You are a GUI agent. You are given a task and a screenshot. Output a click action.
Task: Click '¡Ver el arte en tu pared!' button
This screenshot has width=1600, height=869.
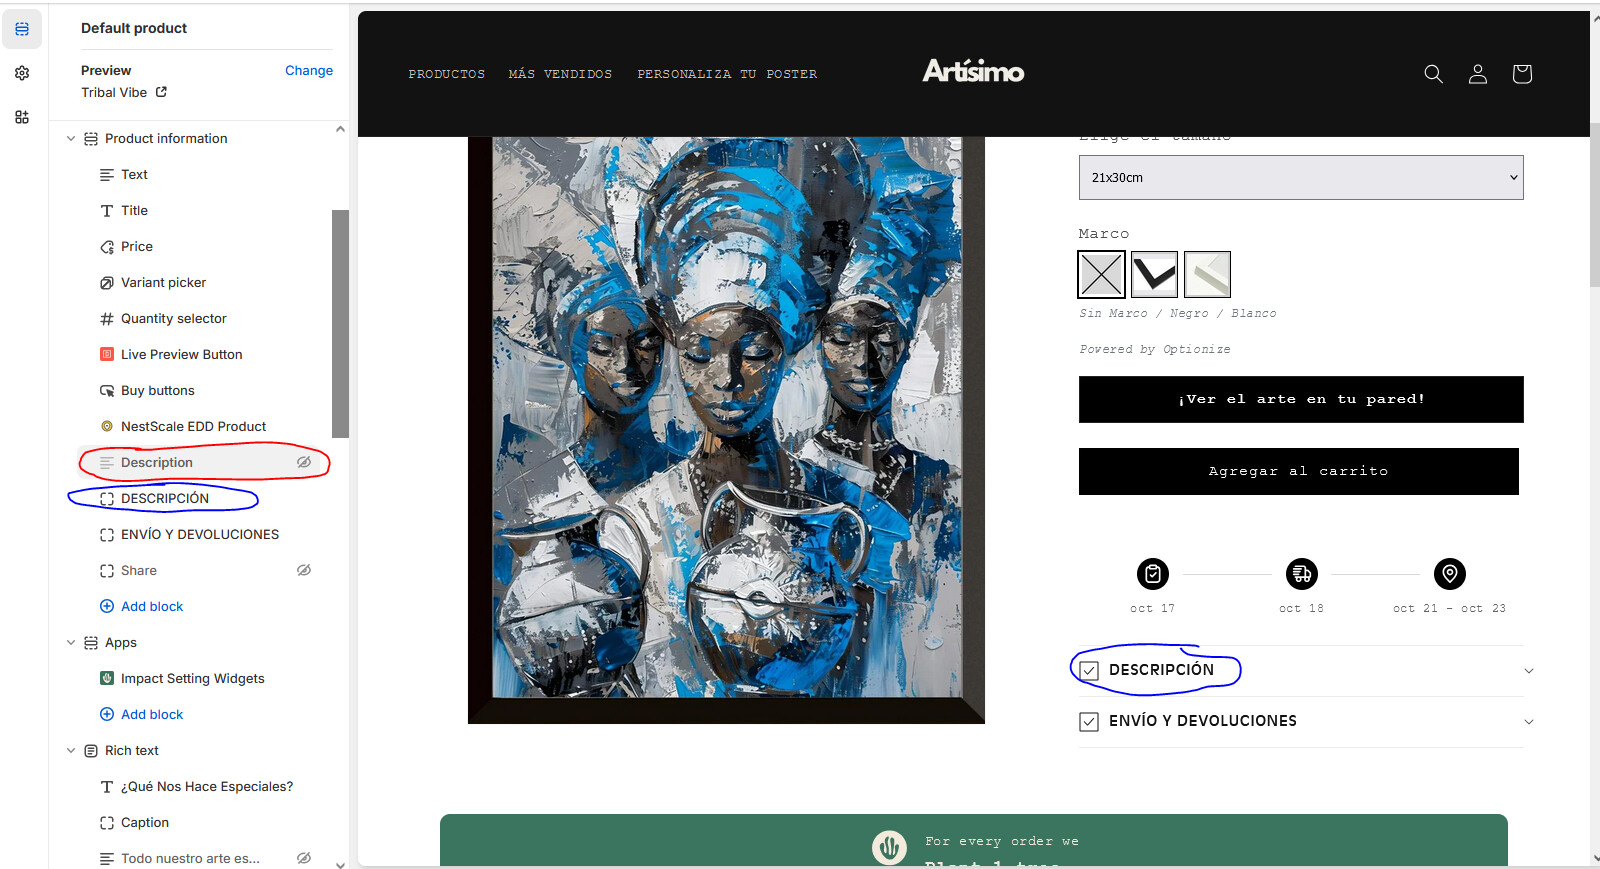[x=1301, y=399]
